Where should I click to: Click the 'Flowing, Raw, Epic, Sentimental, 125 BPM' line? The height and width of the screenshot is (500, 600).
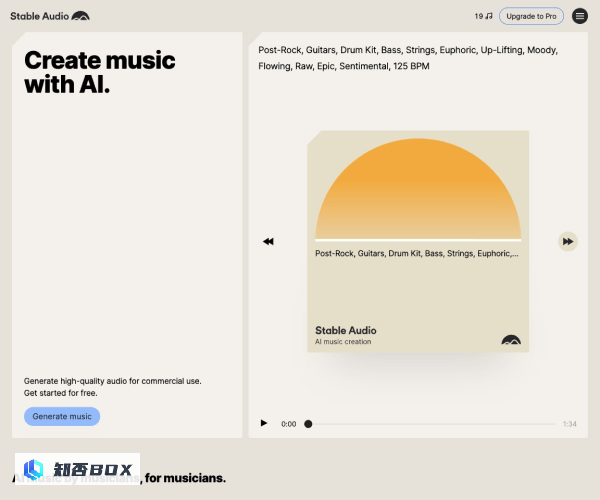point(344,66)
